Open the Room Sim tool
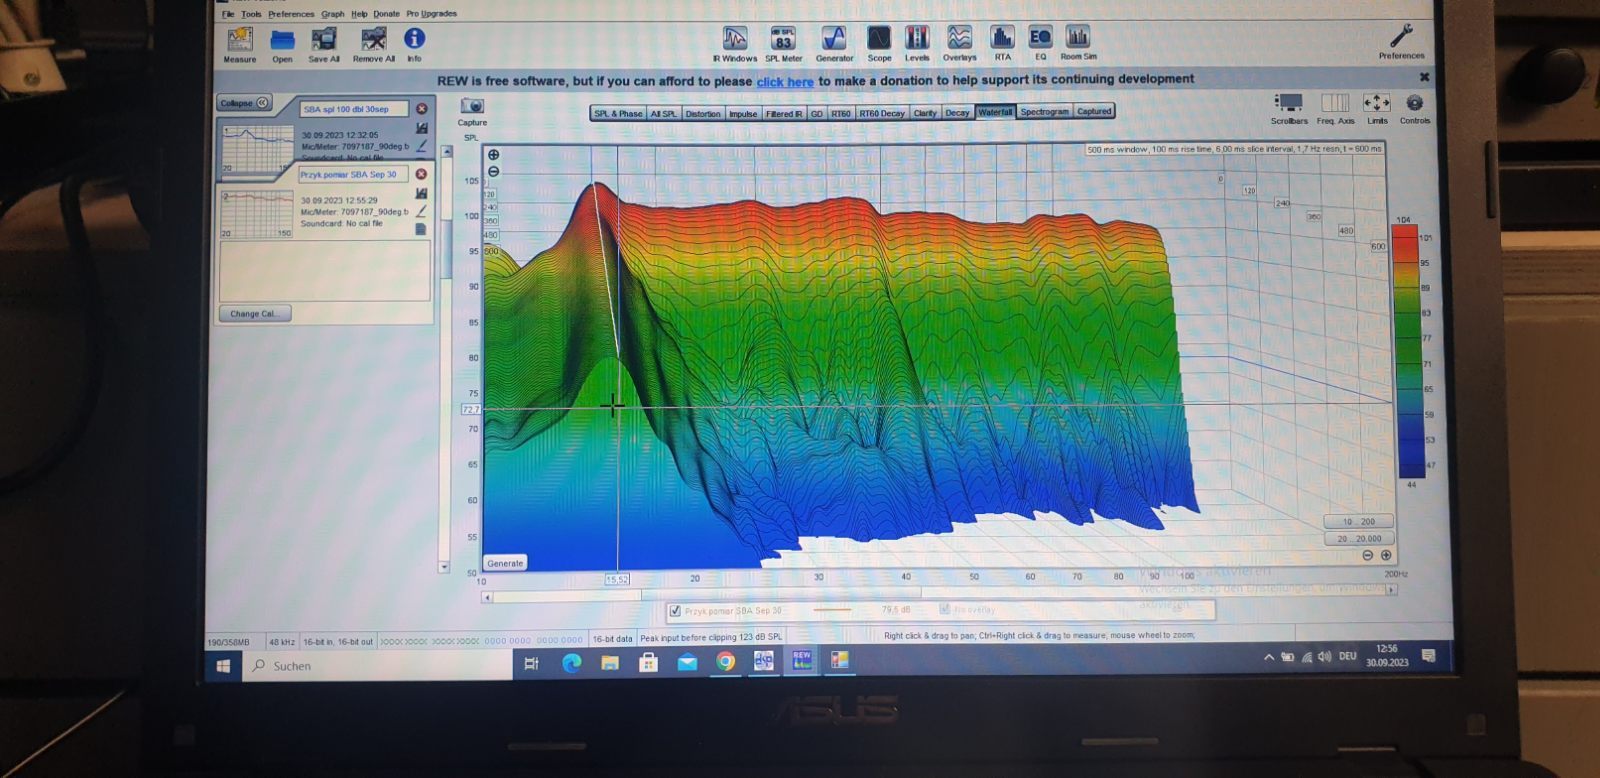Image resolution: width=1600 pixels, height=778 pixels. click(x=1077, y=38)
